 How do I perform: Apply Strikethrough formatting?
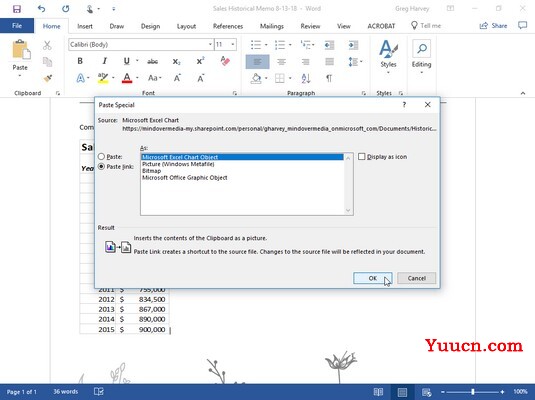click(152, 61)
